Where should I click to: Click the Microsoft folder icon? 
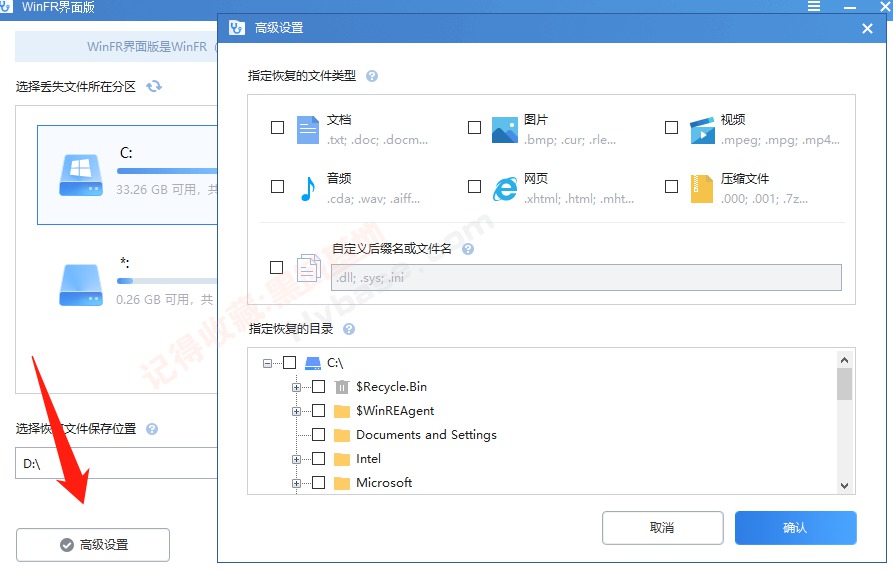click(342, 483)
